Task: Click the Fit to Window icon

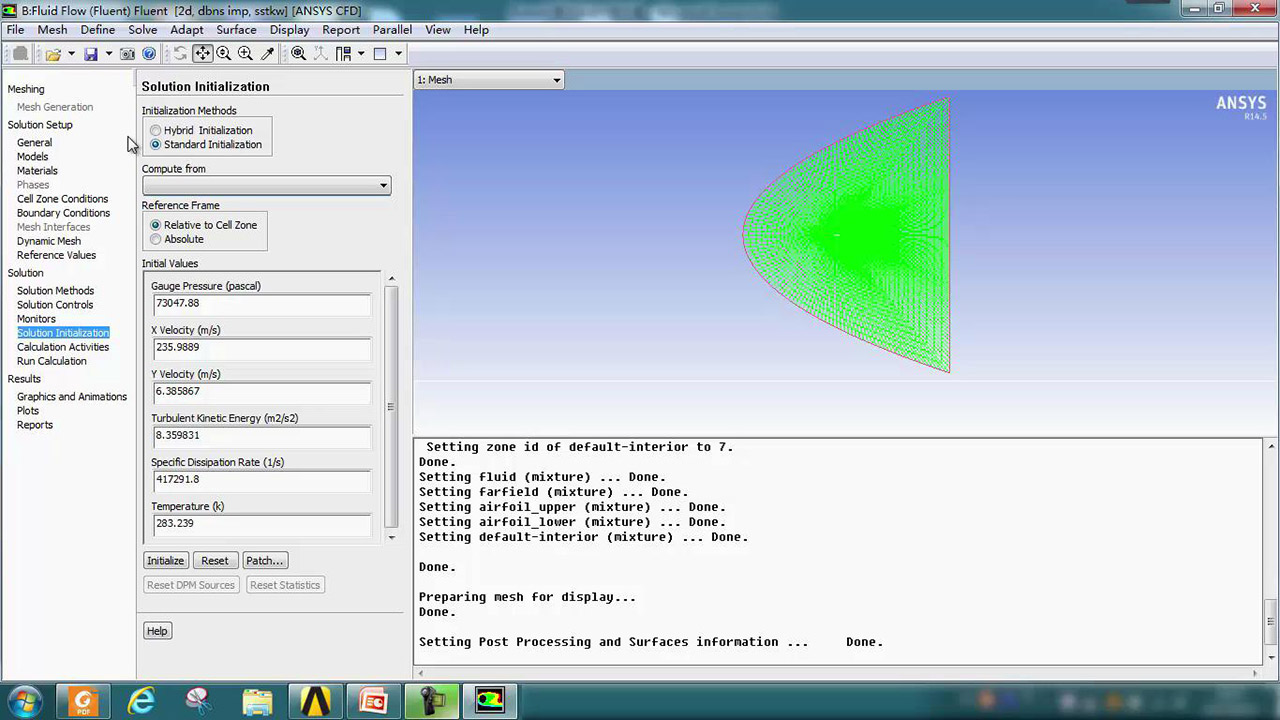Action: tap(298, 54)
